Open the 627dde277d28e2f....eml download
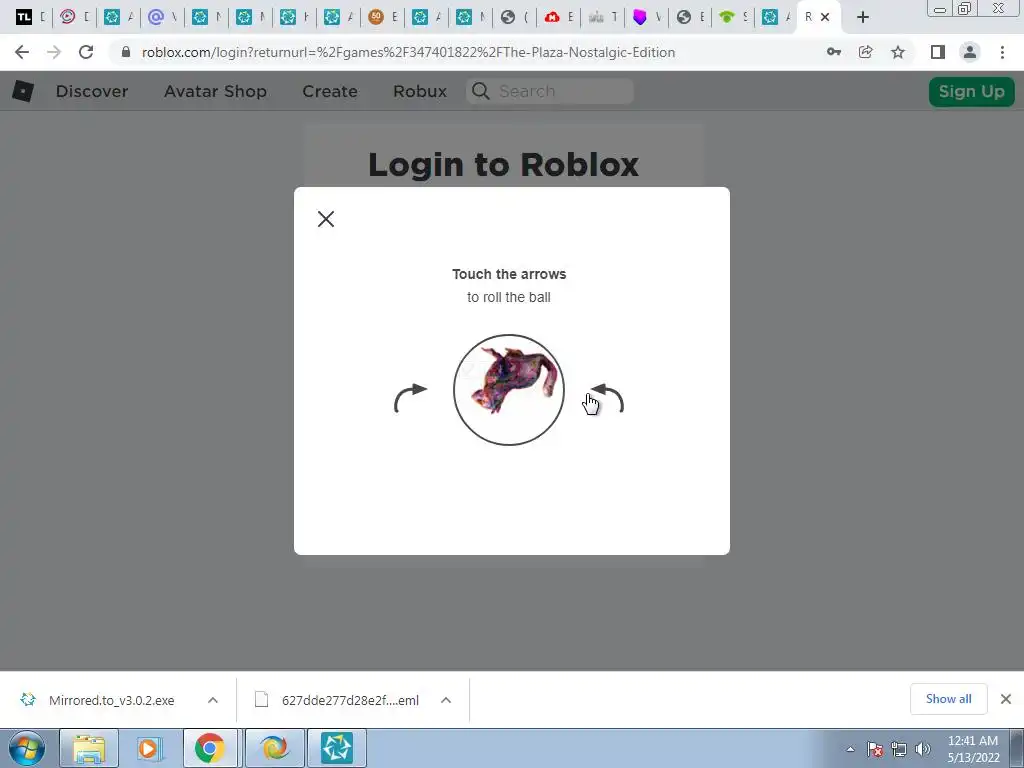The height and width of the screenshot is (768, 1024). [337, 700]
